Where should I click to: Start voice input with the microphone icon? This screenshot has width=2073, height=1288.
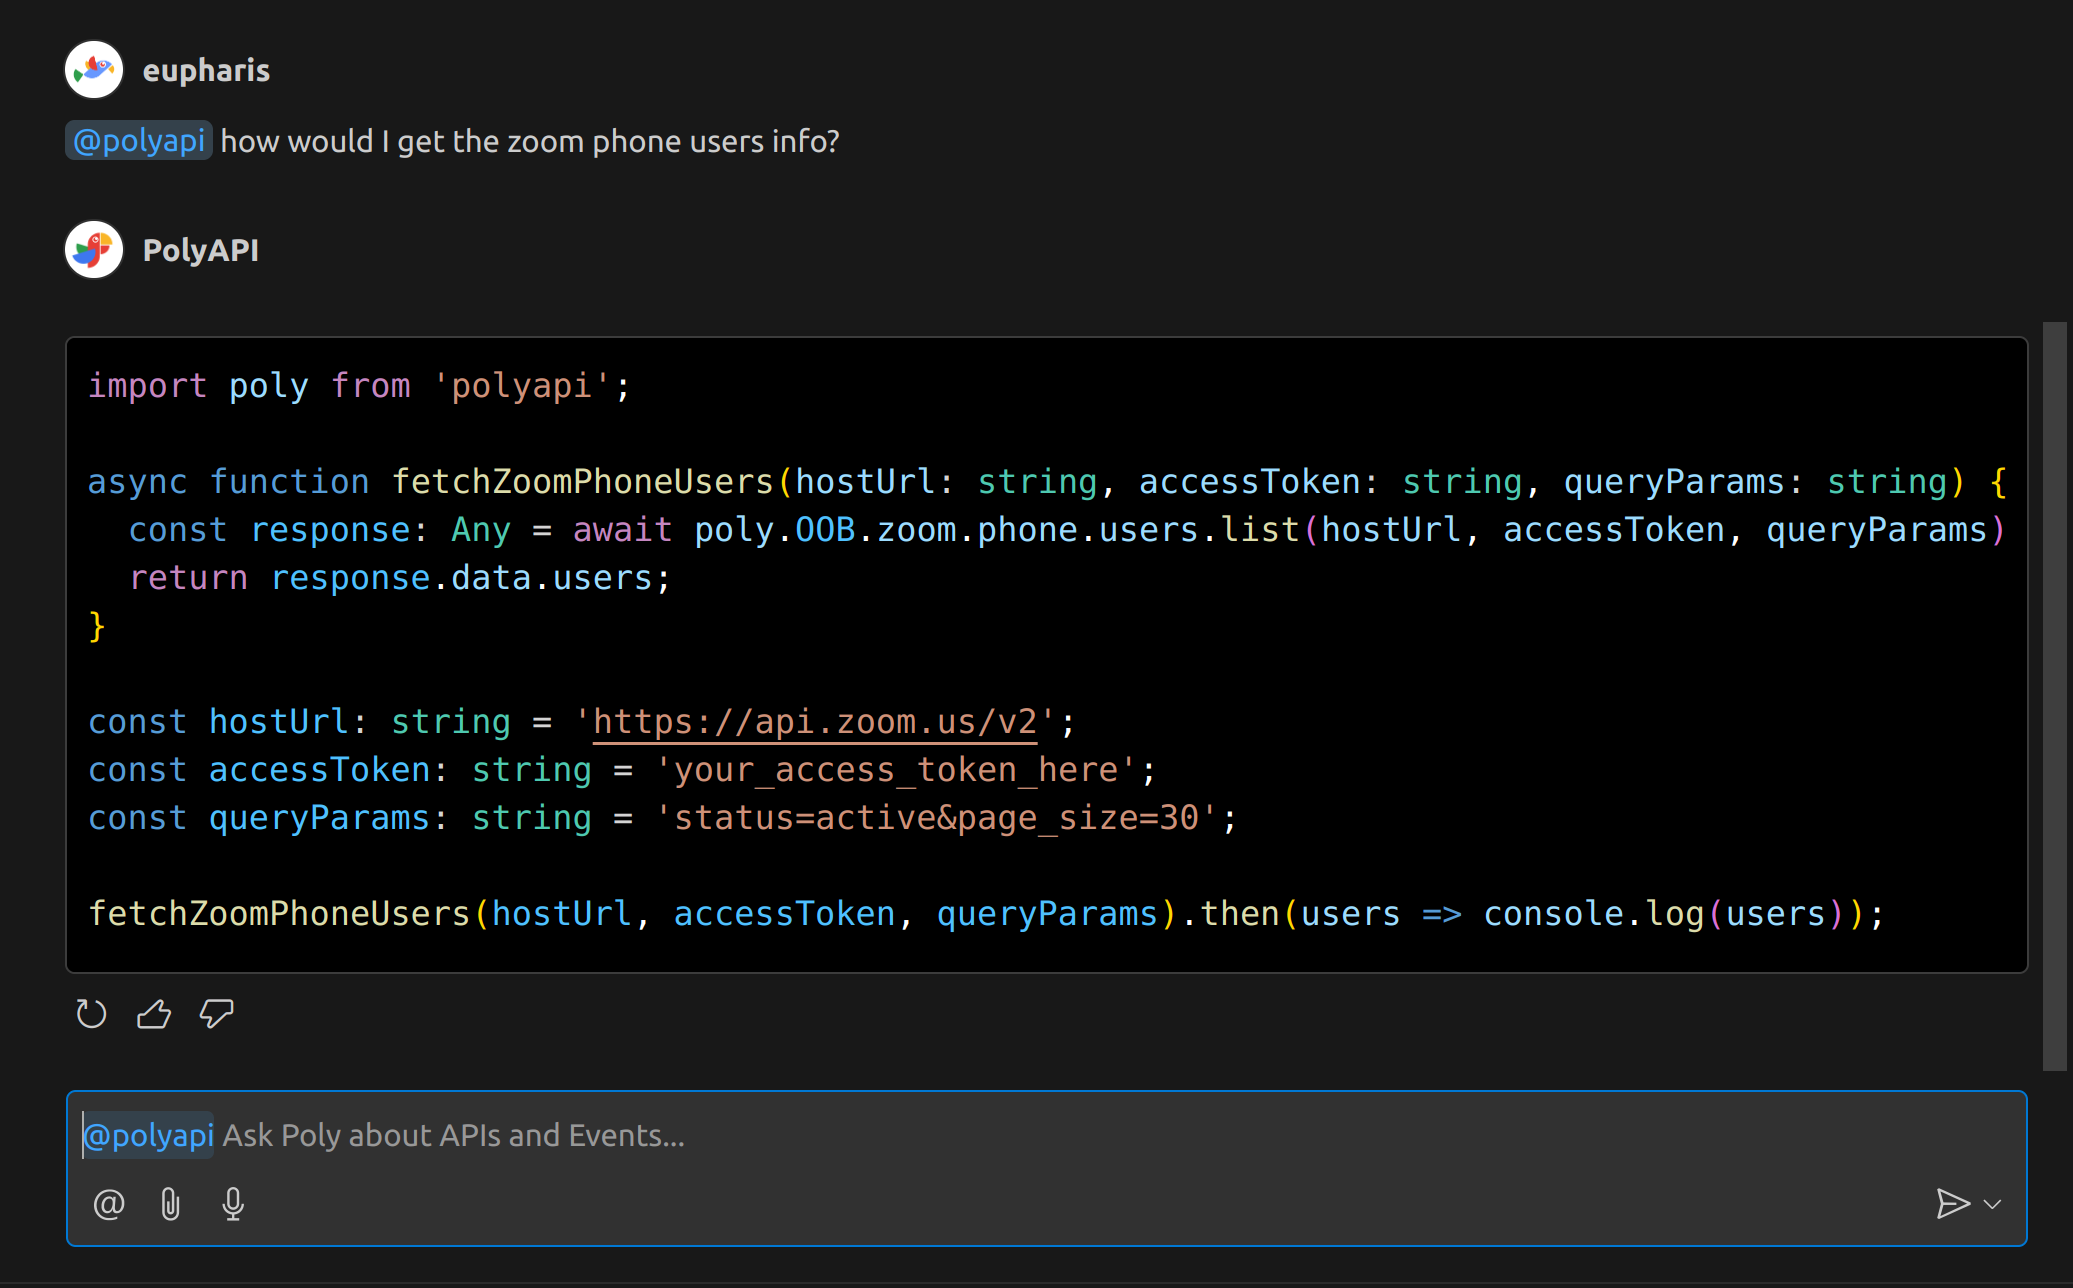(x=233, y=1204)
